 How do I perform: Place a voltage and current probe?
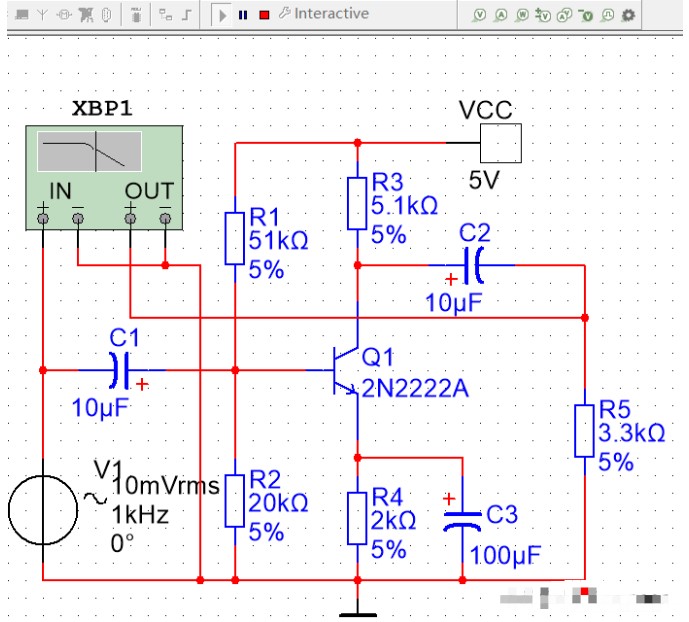(564, 15)
